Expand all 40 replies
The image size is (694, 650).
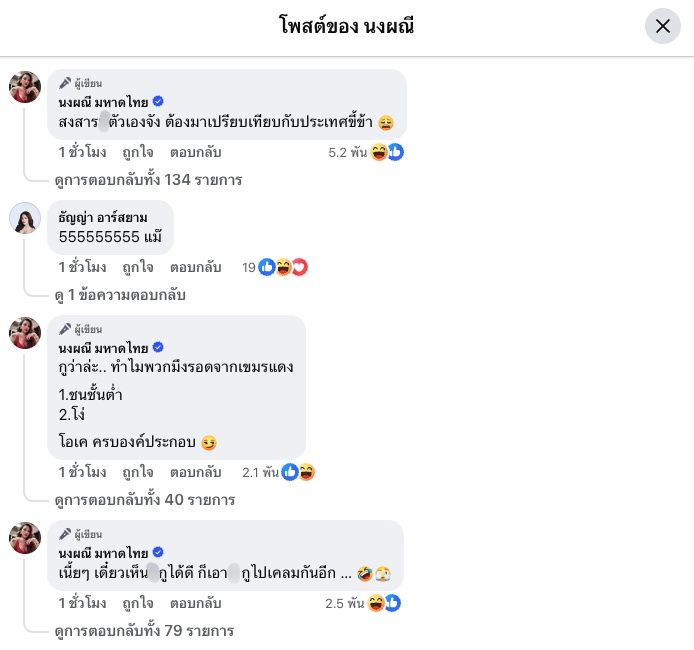tap(144, 499)
